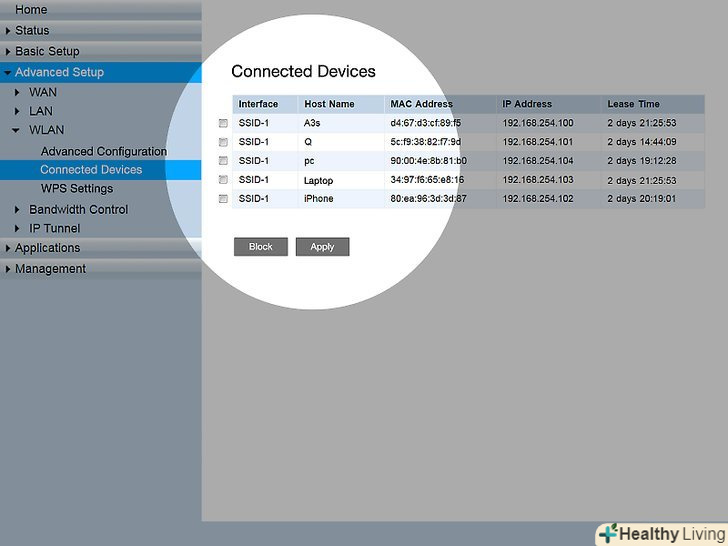Image resolution: width=728 pixels, height=546 pixels.
Task: Click lease time 2 days 19:12:28
Action: click(642, 161)
